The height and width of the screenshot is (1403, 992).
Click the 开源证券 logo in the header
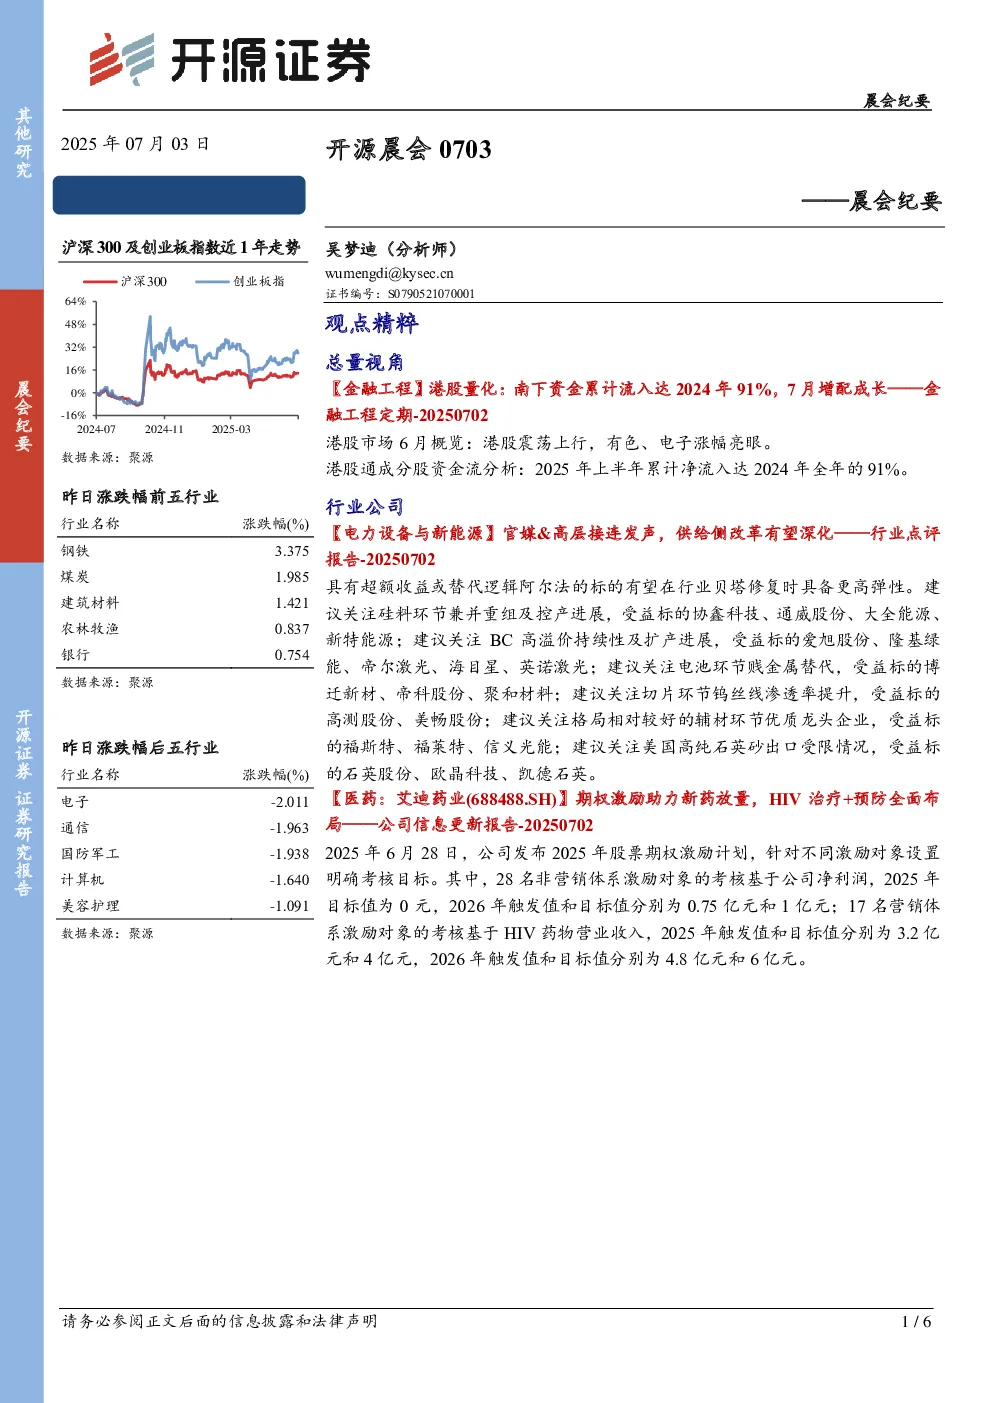[x=230, y=60]
